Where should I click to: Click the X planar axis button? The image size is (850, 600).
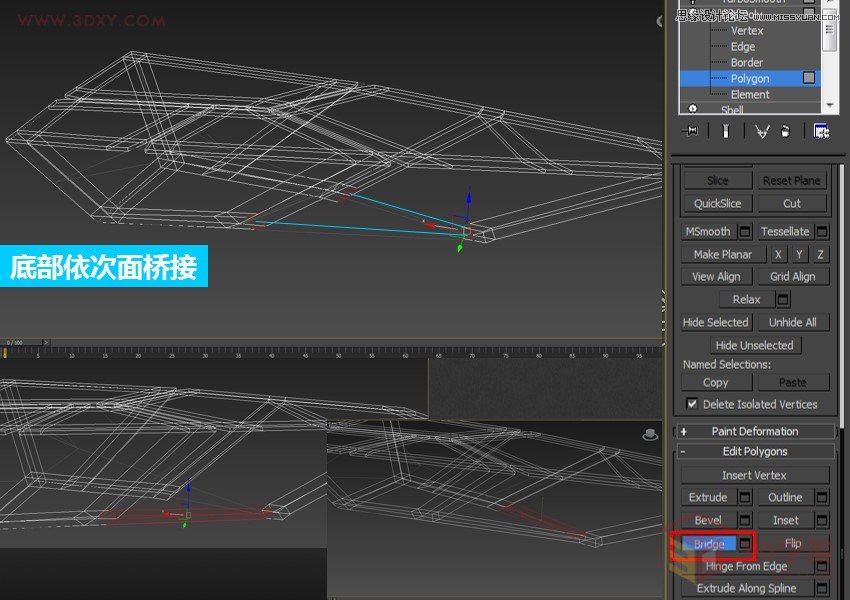point(778,254)
